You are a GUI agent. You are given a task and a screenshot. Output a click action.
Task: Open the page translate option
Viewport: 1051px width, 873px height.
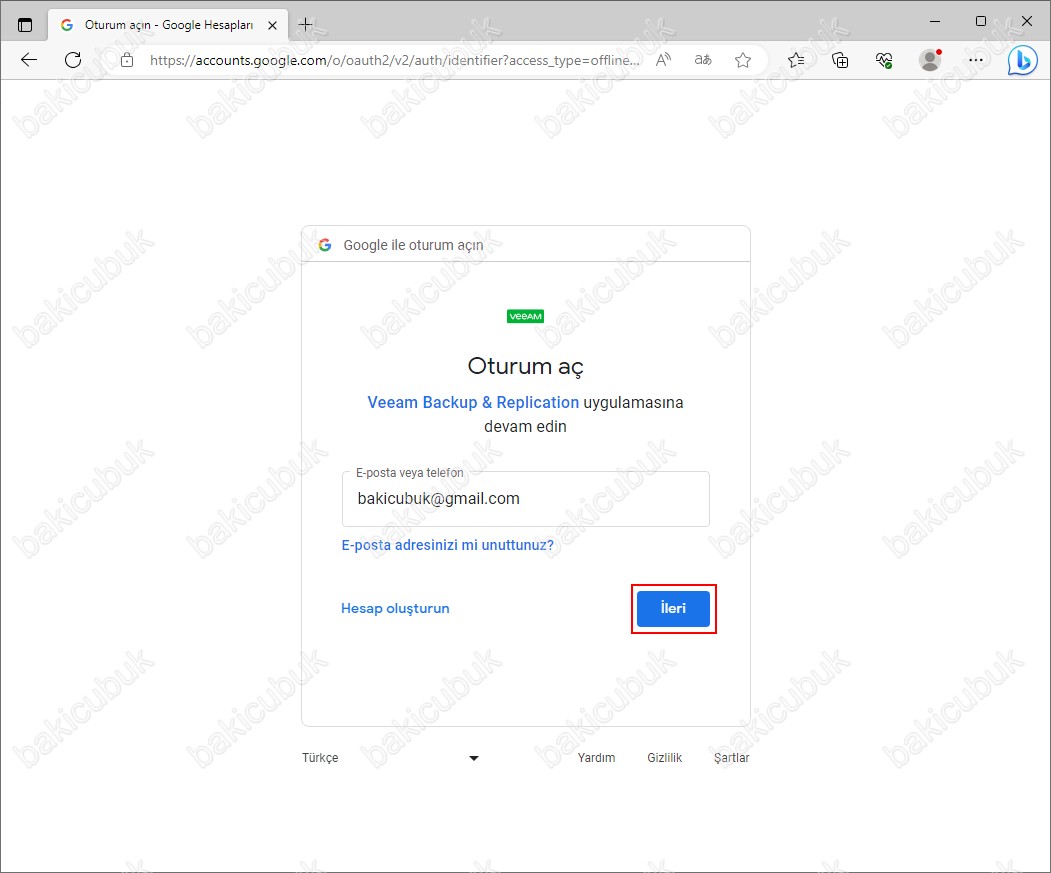(x=702, y=60)
